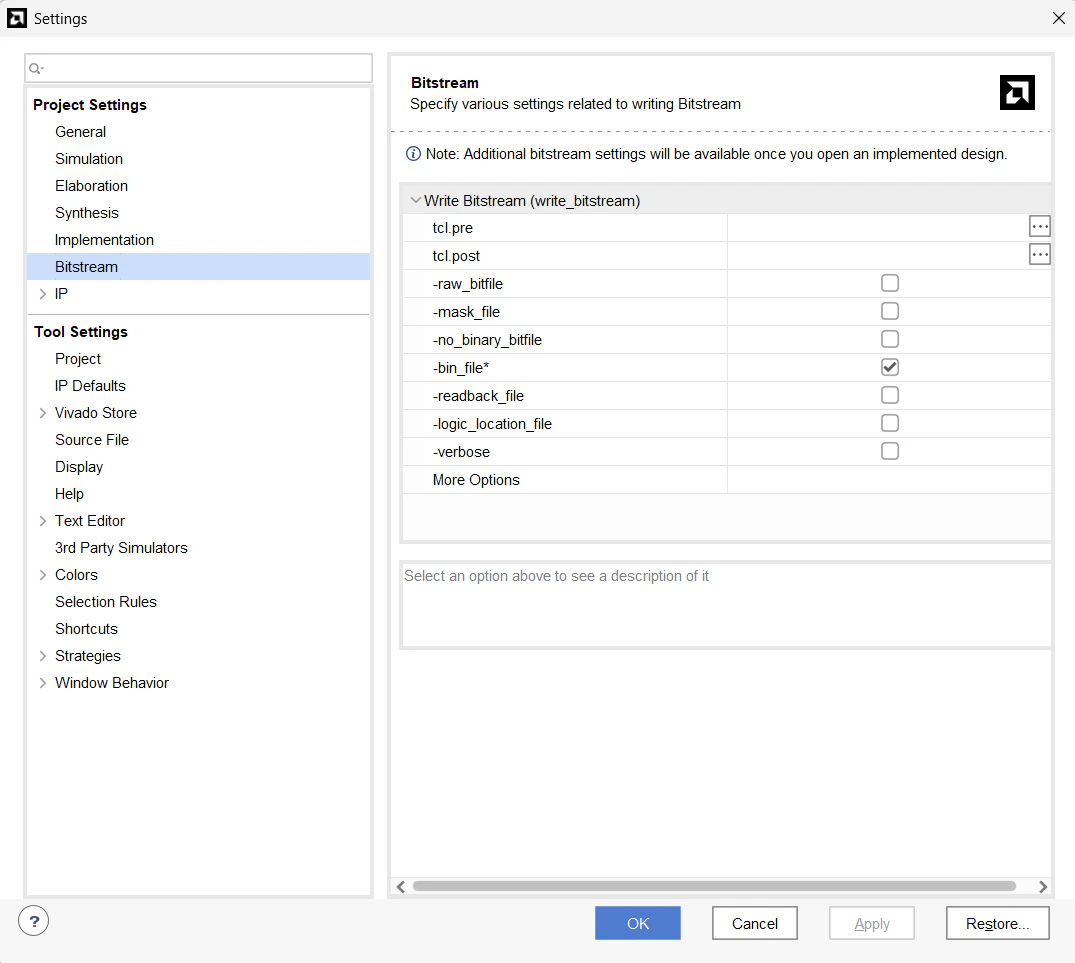Click the OK button

coord(637,922)
